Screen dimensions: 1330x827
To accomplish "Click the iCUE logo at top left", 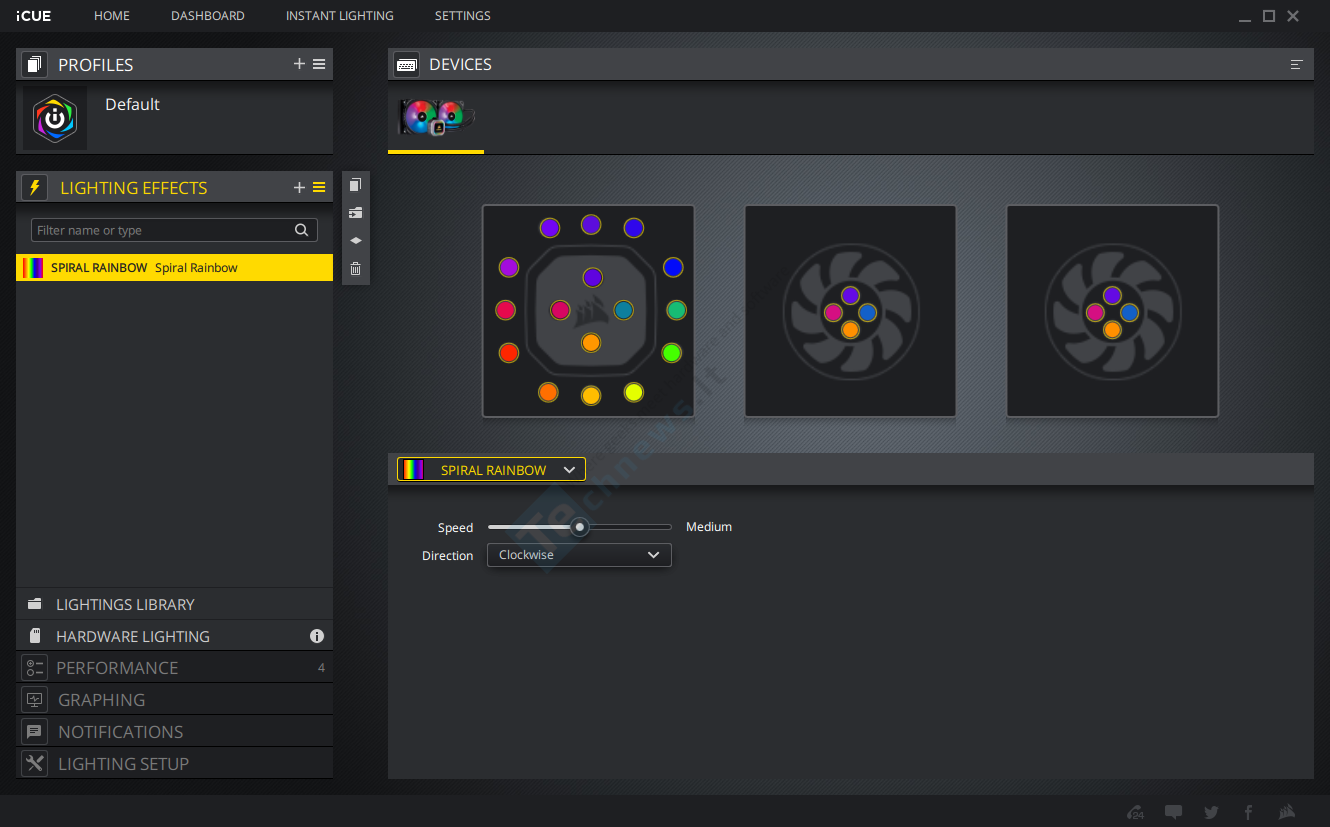I will pyautogui.click(x=34, y=16).
